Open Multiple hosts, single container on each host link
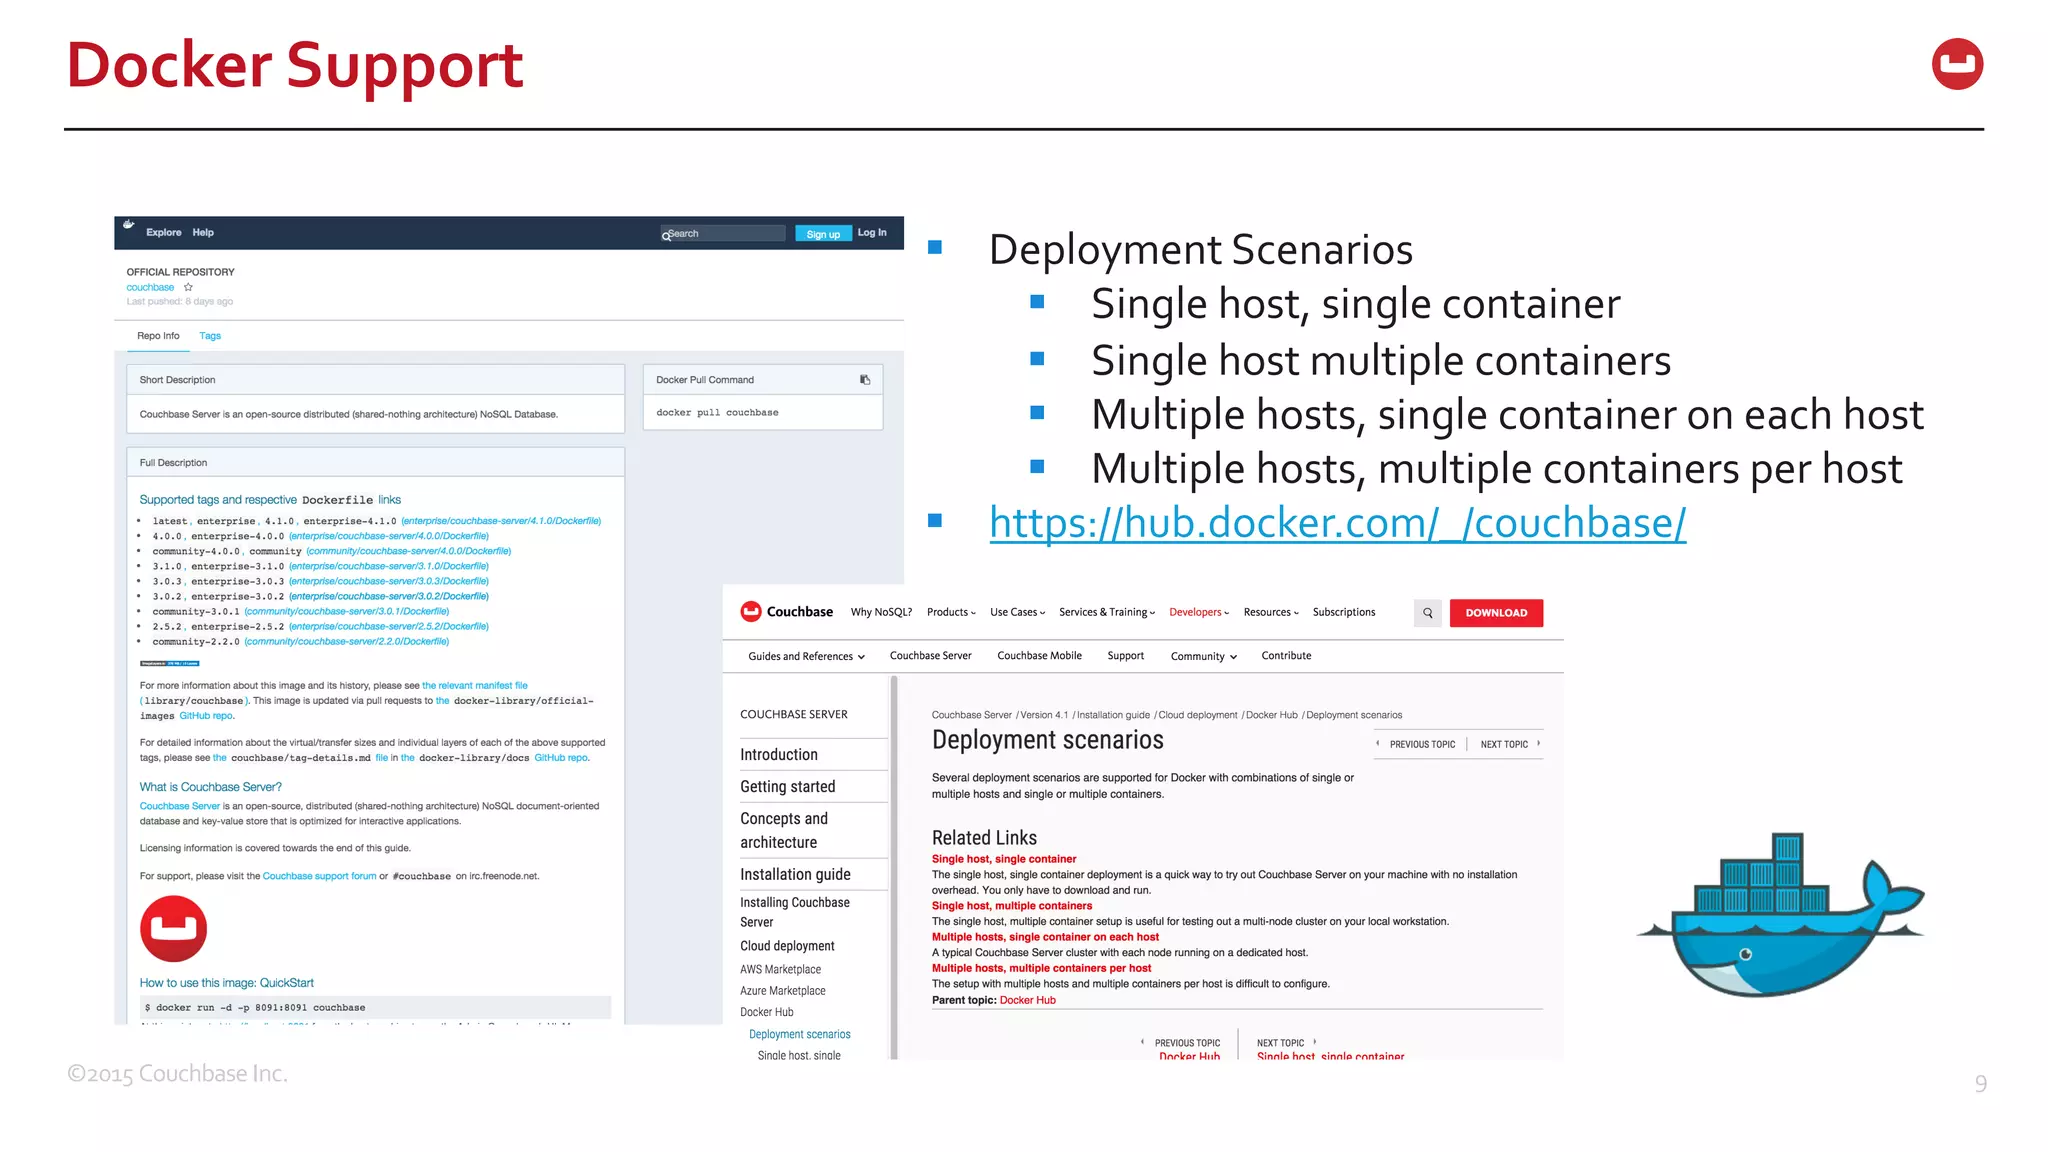Screen dimensions: 2048x1152 (1045, 937)
